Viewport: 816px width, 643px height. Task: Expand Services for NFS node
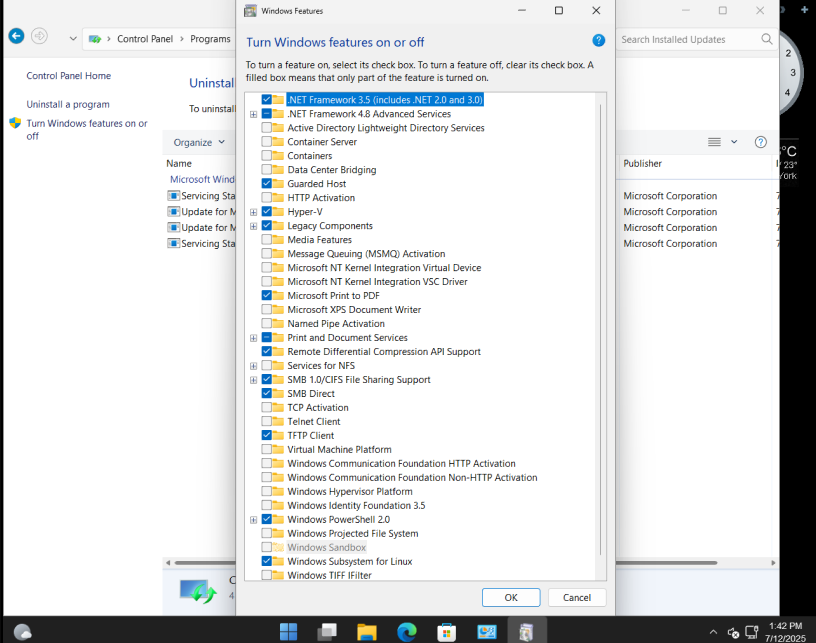(253, 366)
